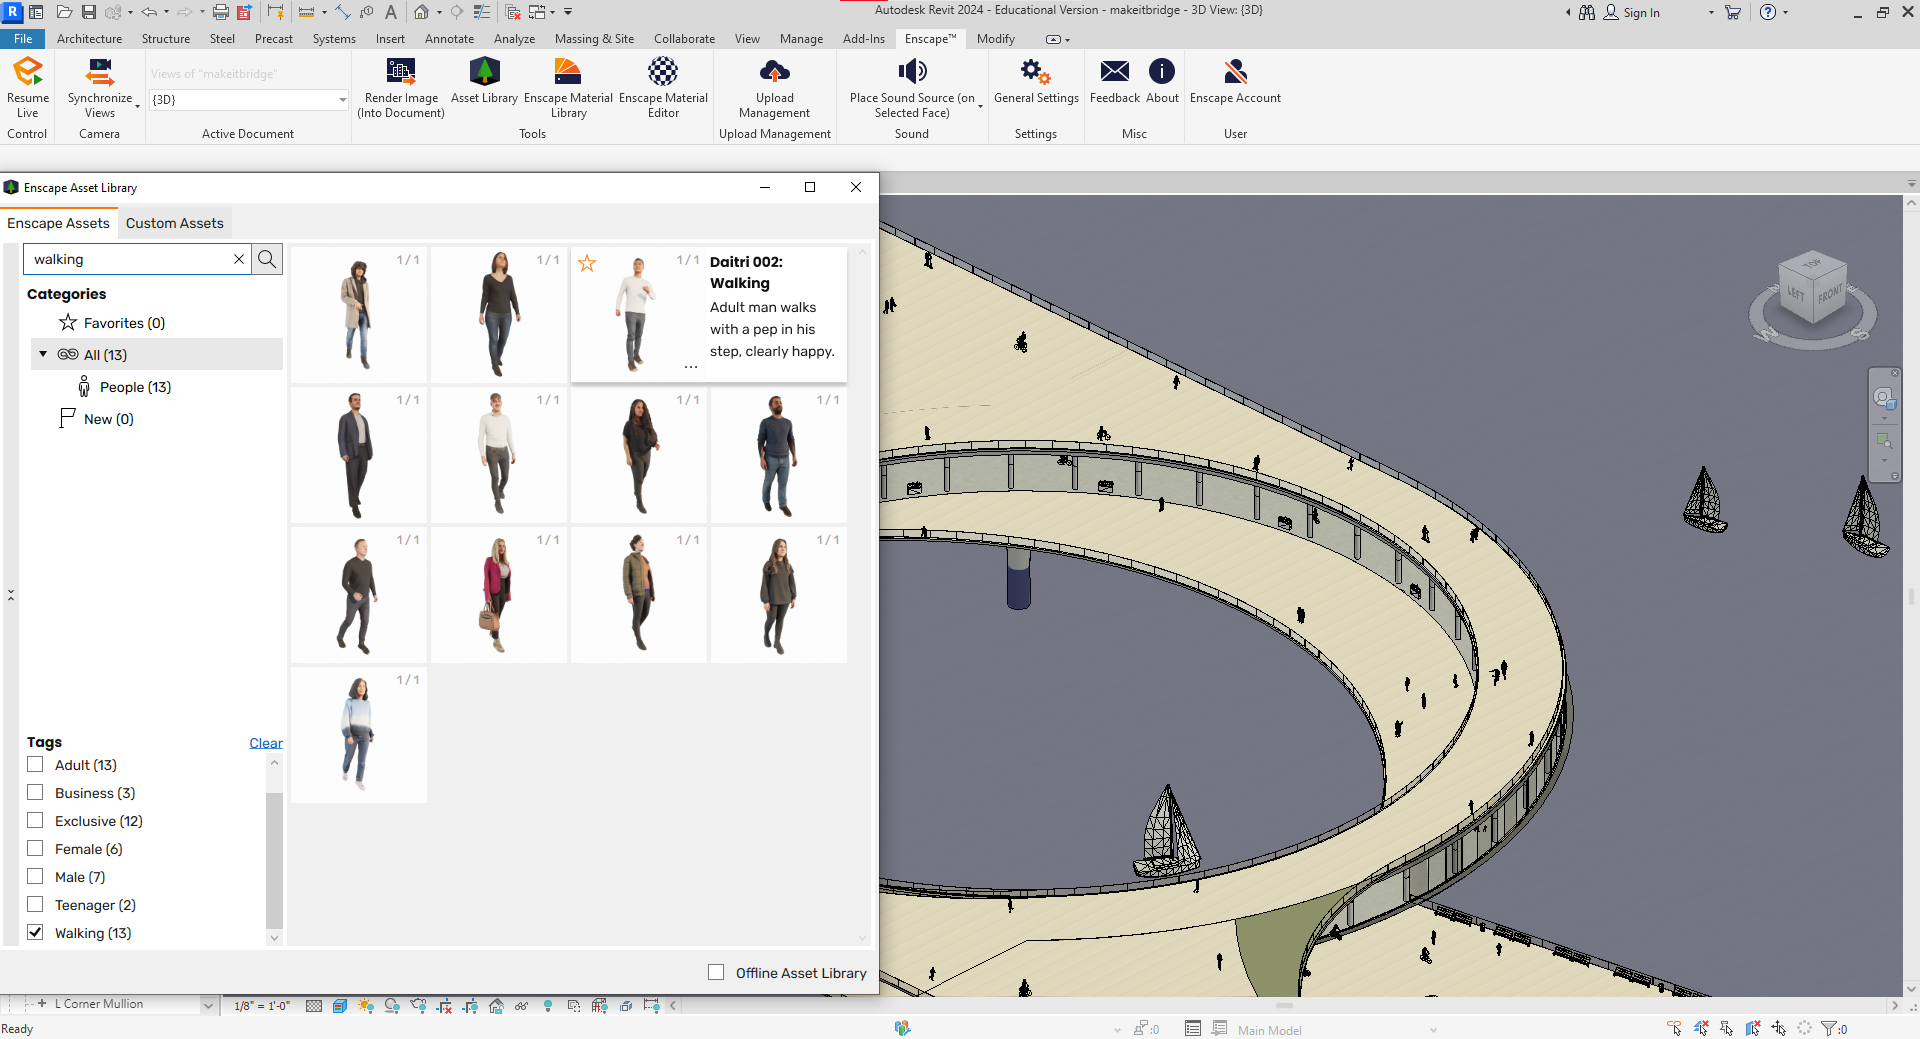The height and width of the screenshot is (1039, 1920).
Task: Open the Architecture ribbon tab
Action: point(89,39)
